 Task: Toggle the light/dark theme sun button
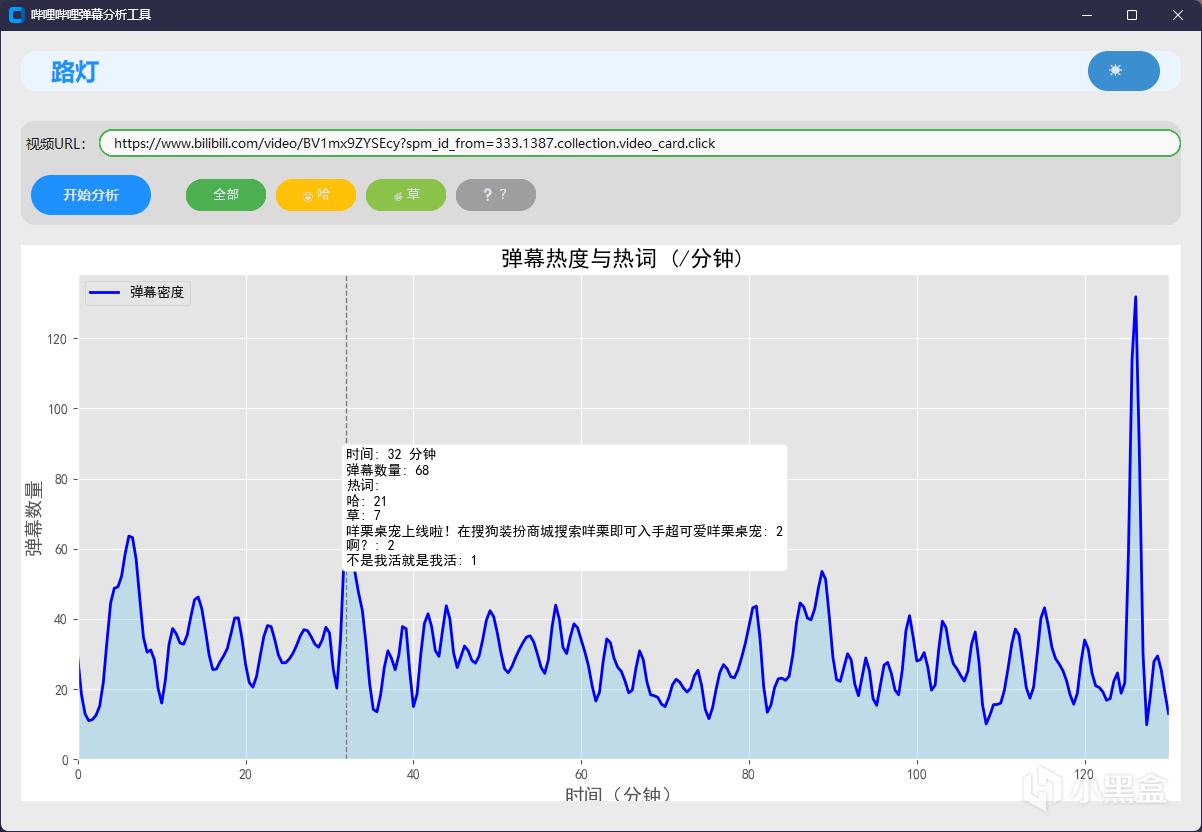click(1123, 71)
